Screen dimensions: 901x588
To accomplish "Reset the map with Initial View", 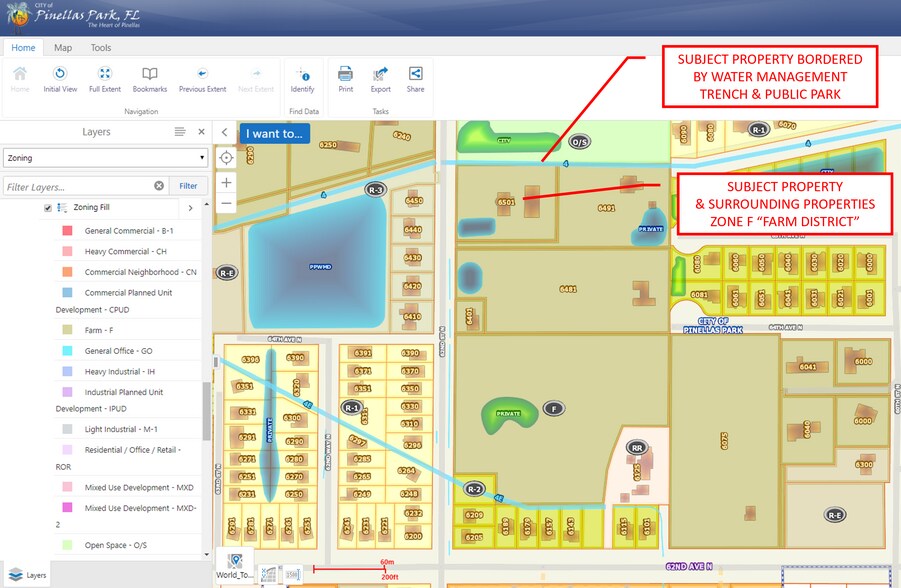I will coord(60,79).
